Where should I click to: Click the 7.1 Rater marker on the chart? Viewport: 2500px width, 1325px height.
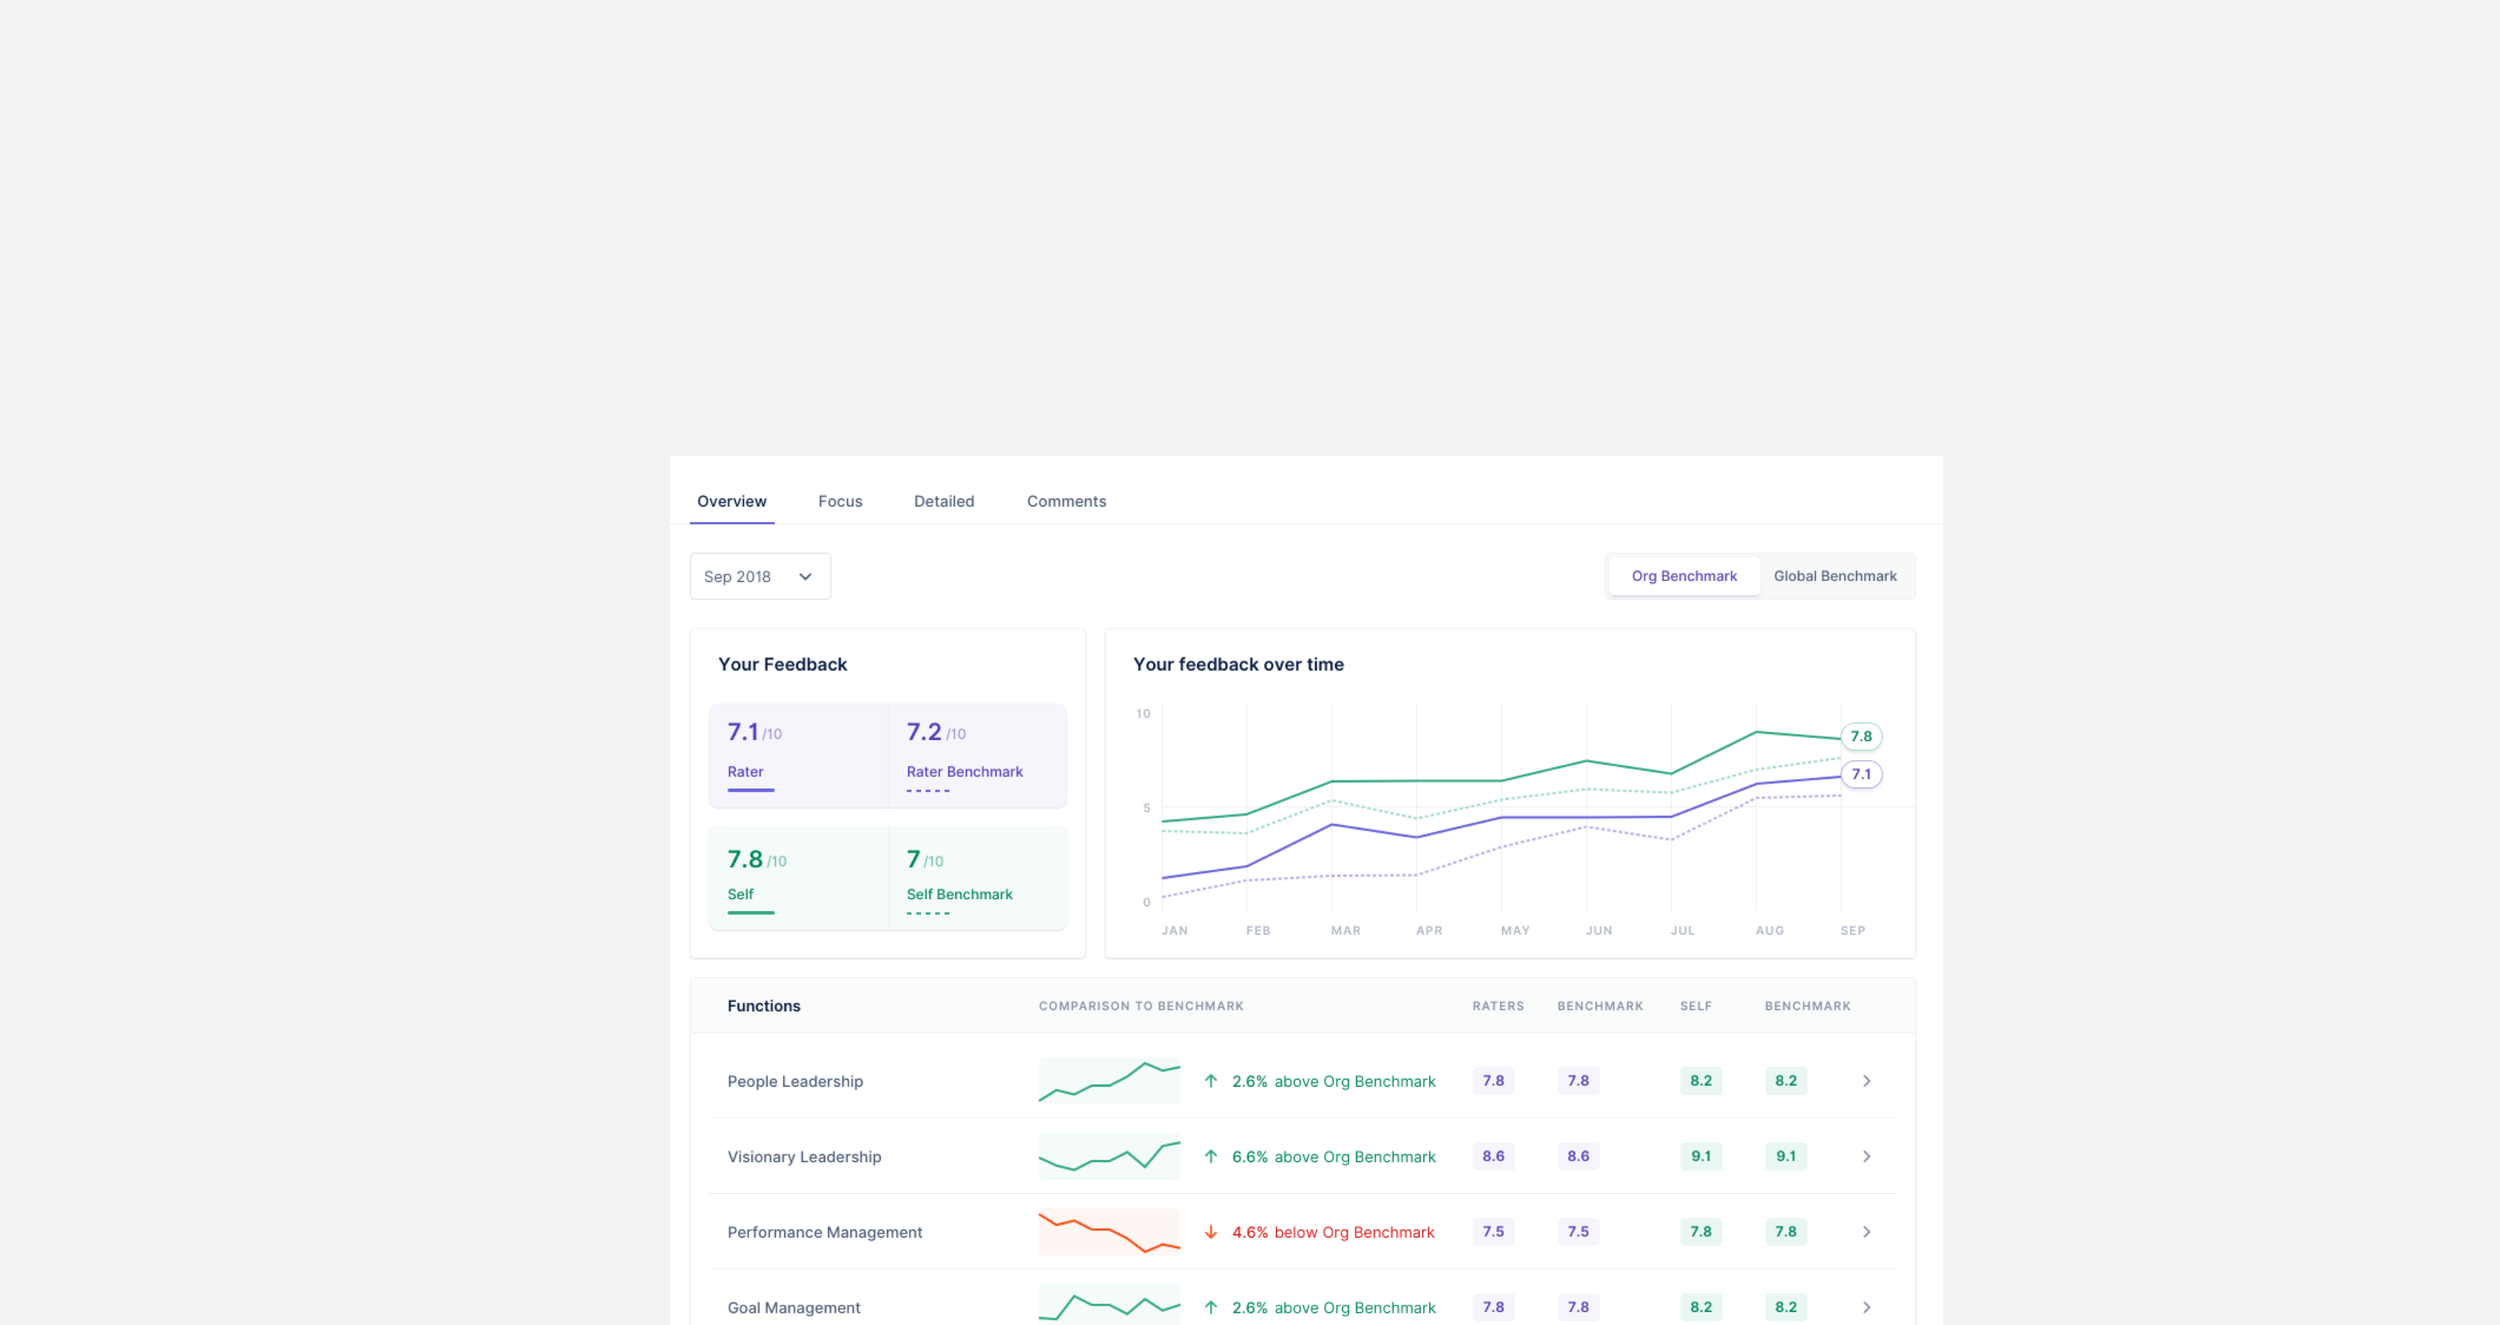point(1860,774)
